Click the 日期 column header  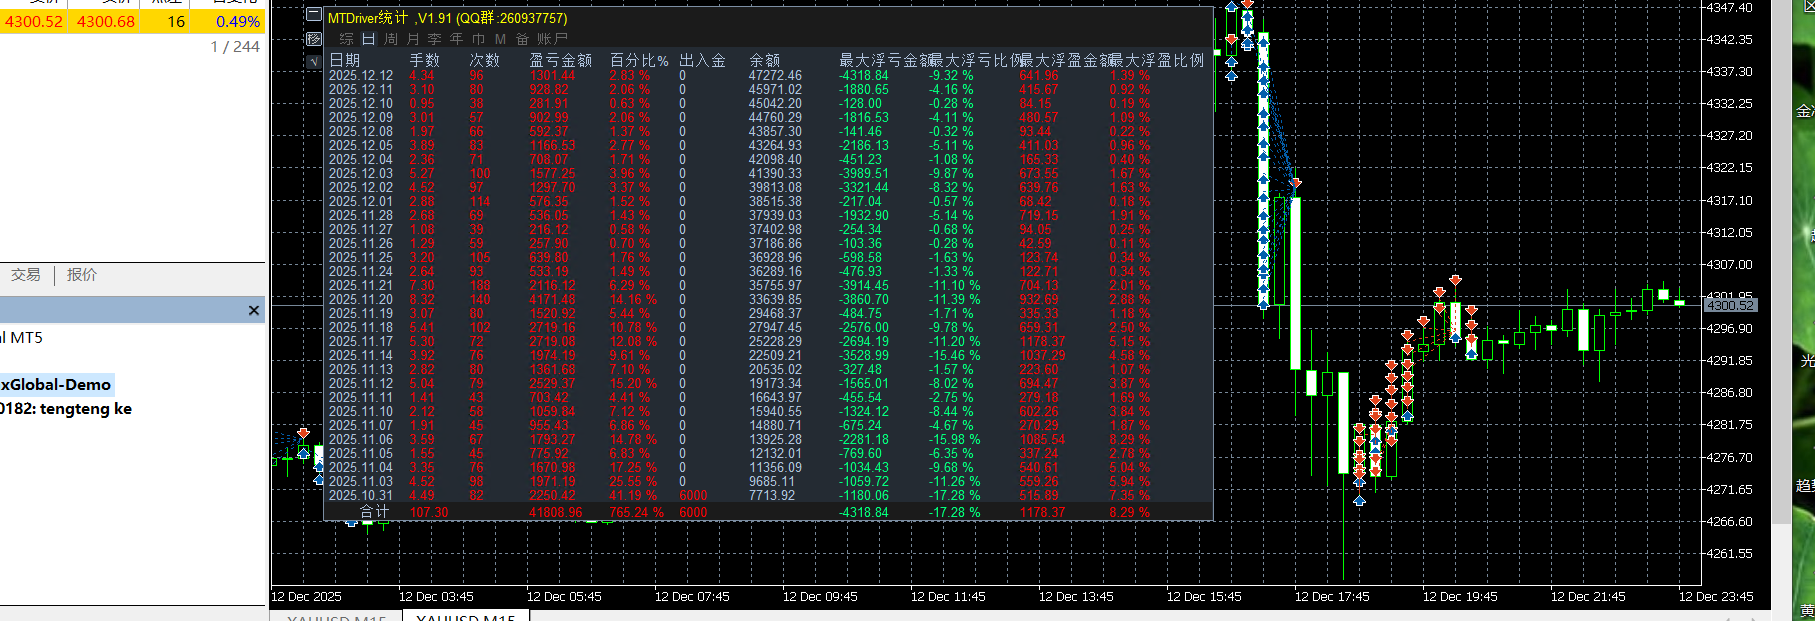pos(345,61)
